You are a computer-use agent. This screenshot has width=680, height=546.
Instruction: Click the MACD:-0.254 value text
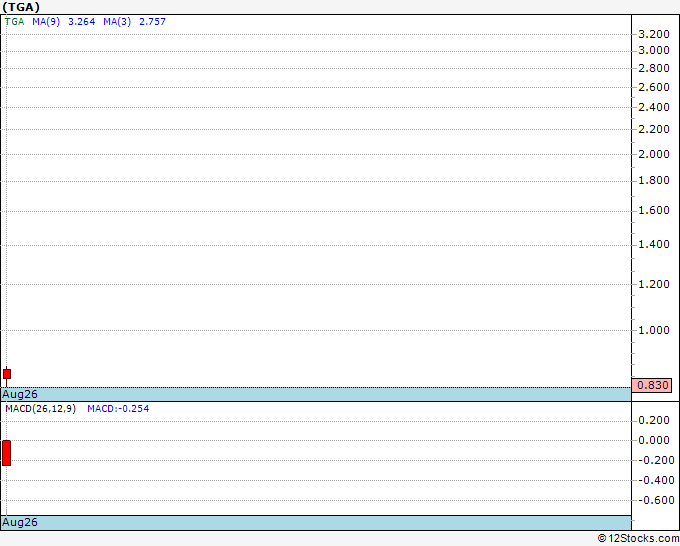click(118, 409)
